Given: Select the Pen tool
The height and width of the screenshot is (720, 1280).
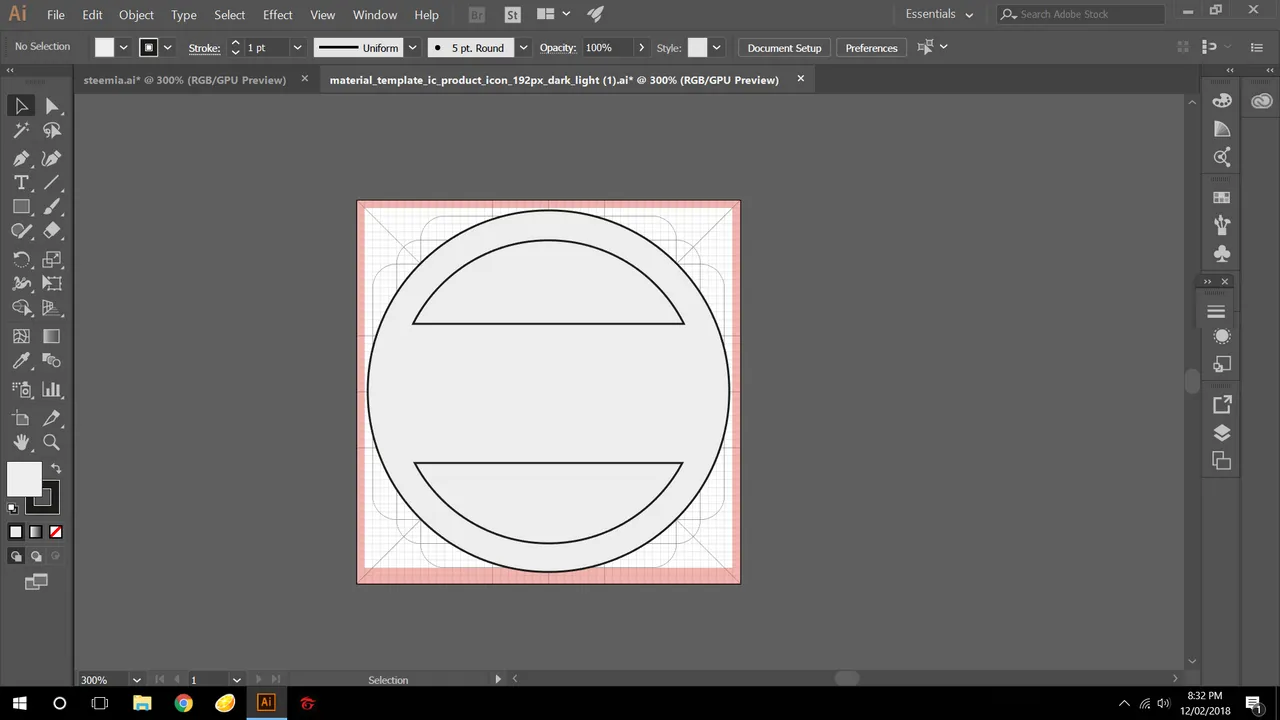Looking at the screenshot, I should (x=21, y=158).
